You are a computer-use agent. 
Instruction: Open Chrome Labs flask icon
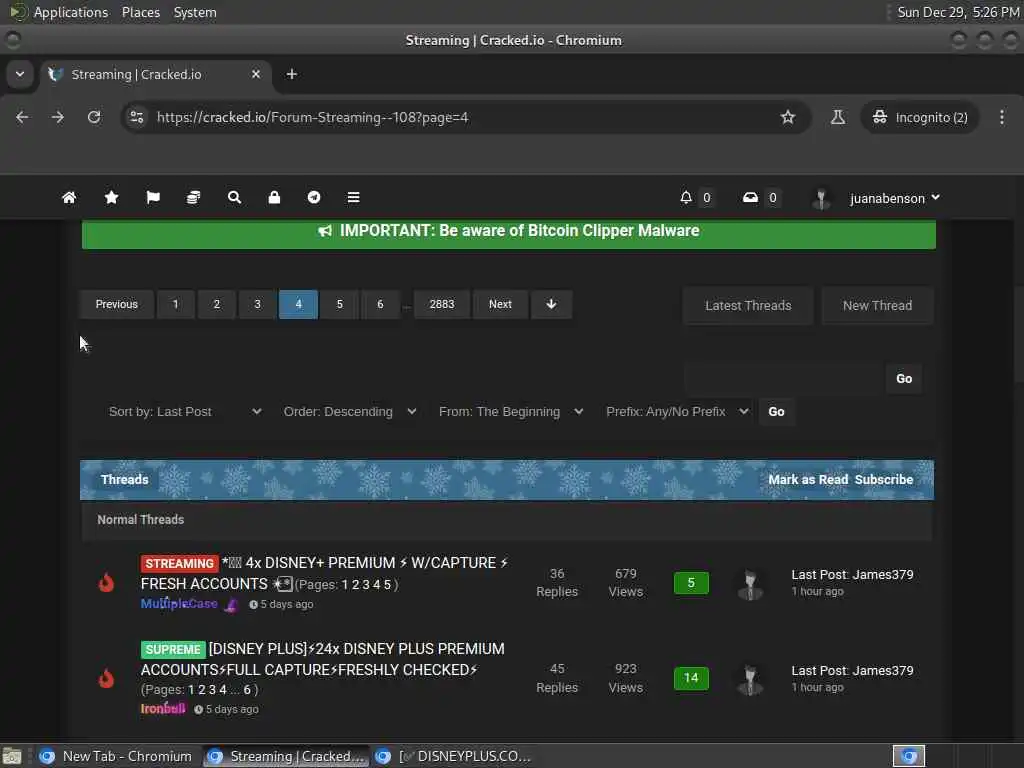point(838,117)
